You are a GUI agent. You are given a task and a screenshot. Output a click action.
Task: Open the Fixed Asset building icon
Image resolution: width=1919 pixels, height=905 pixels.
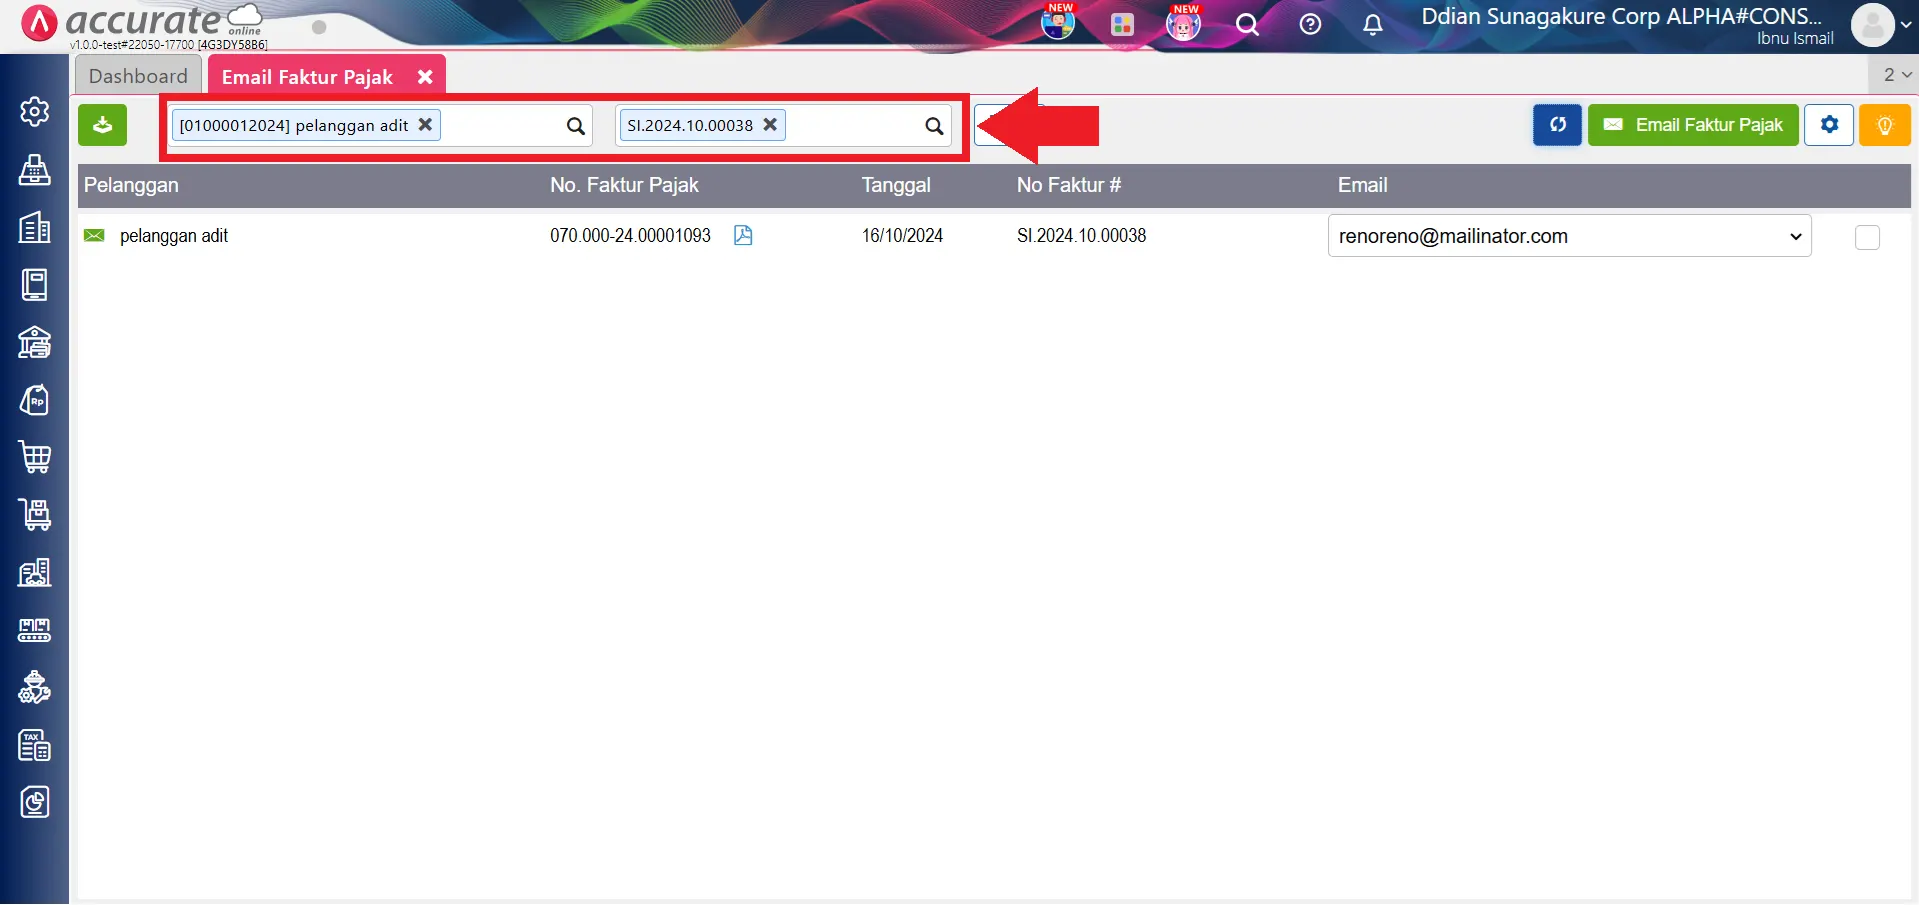(x=35, y=573)
